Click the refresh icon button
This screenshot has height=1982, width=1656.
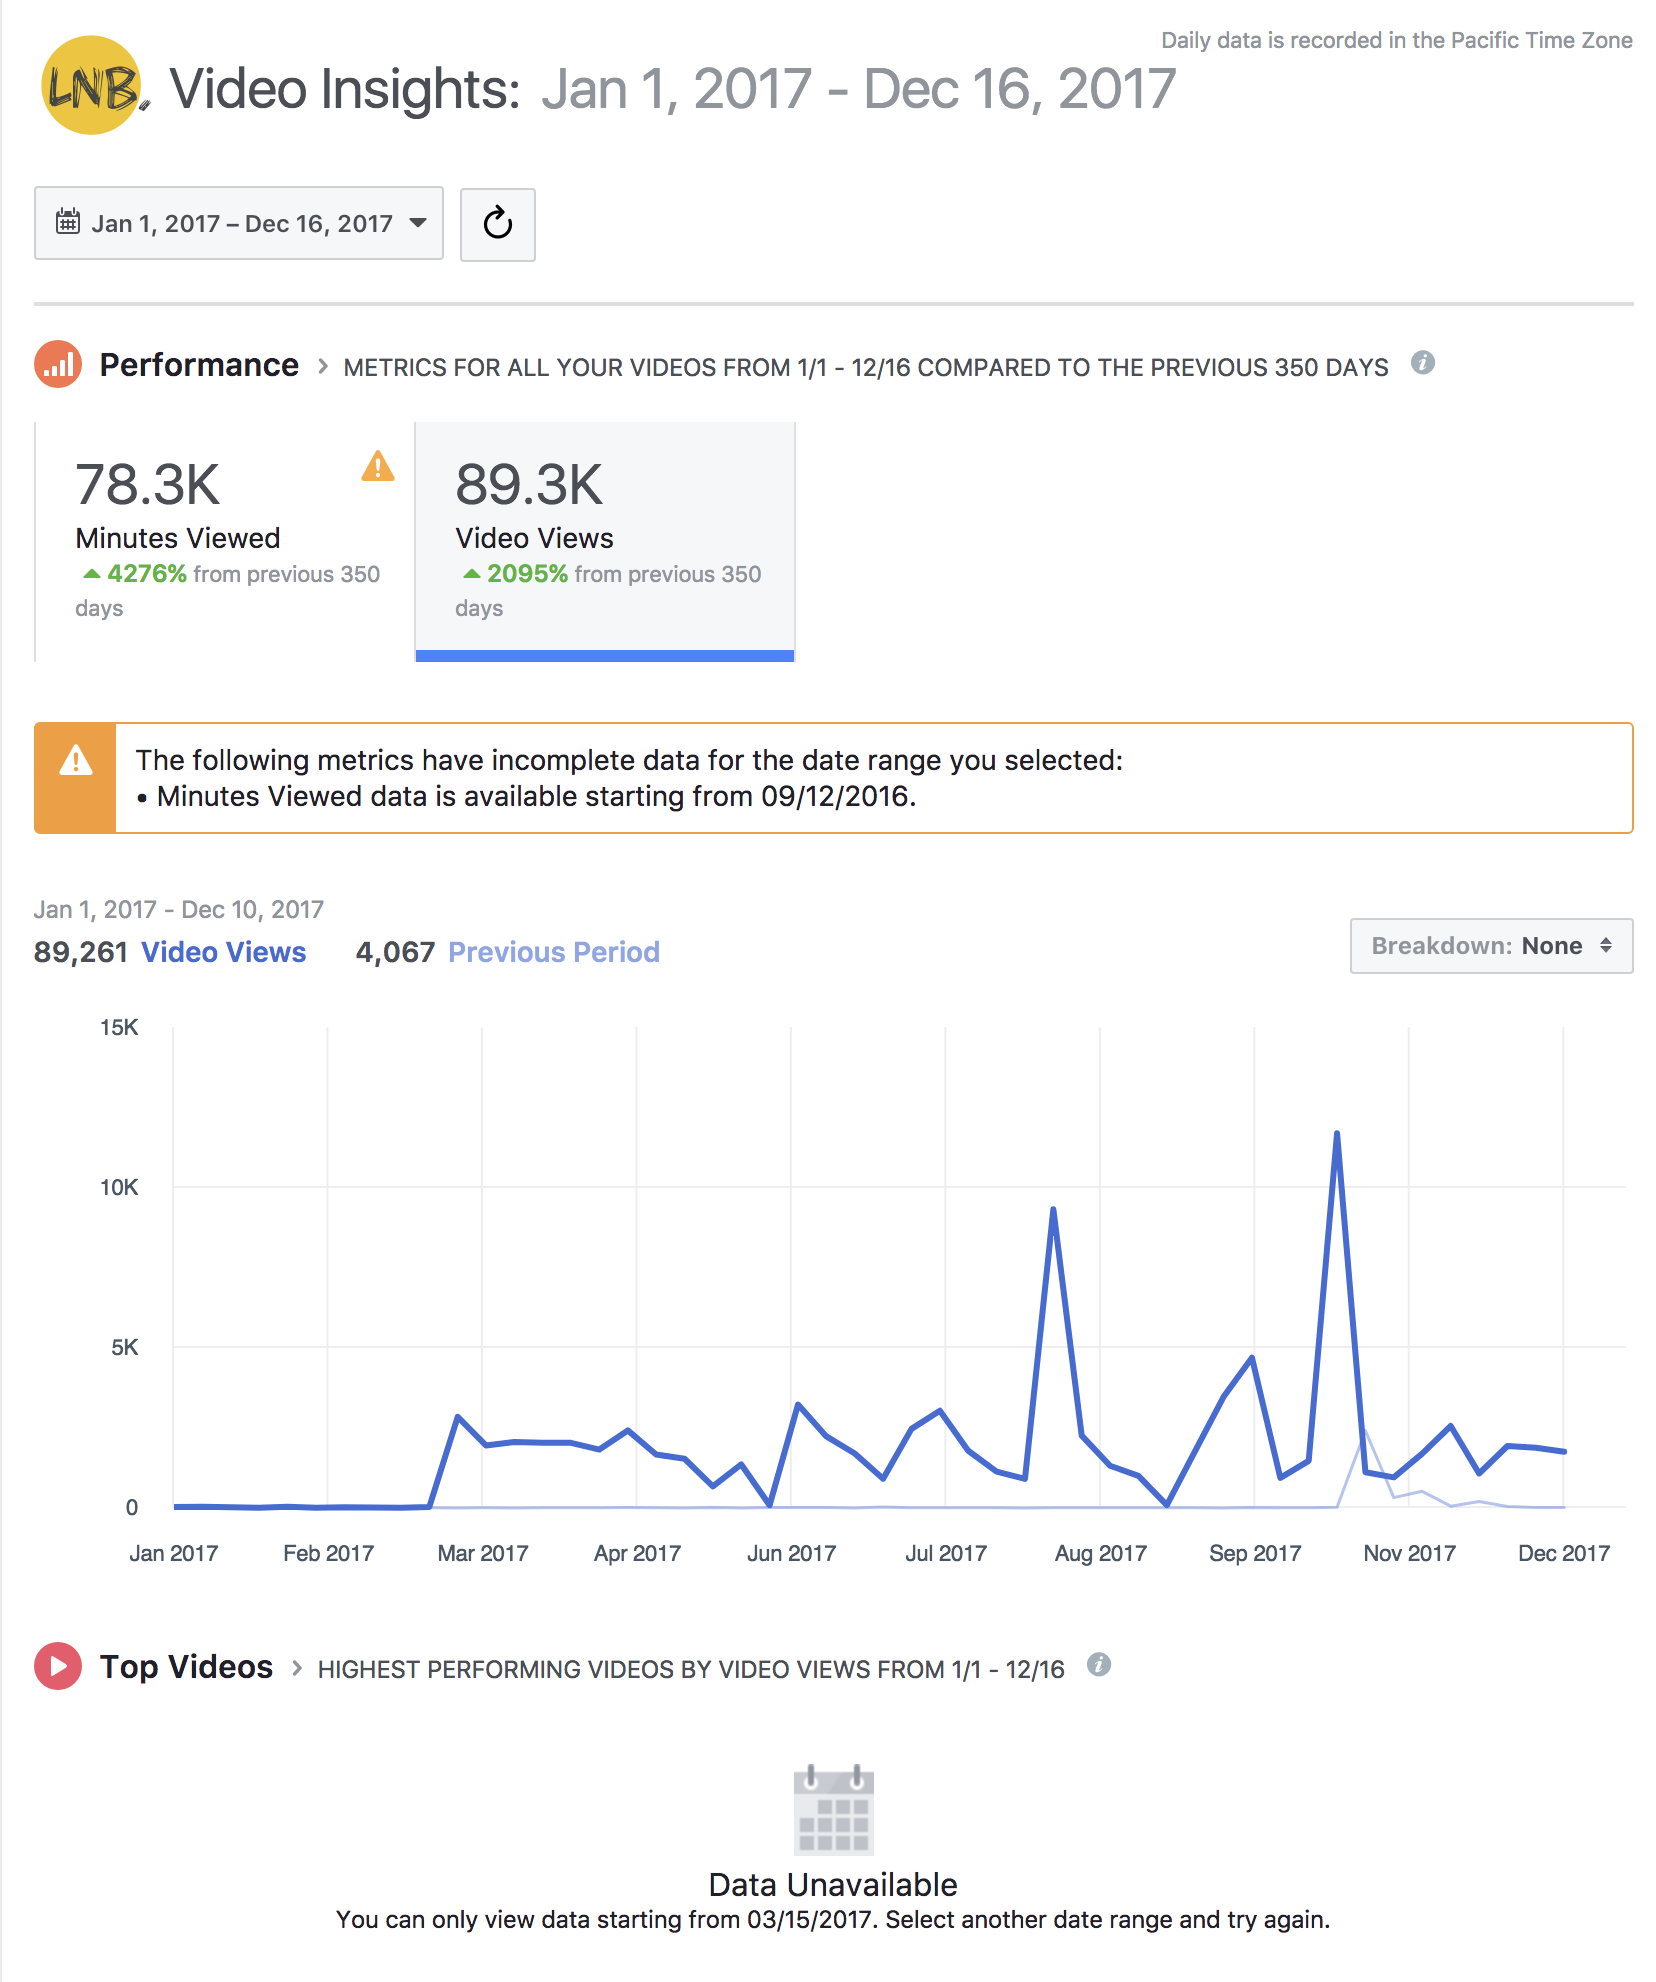[497, 224]
